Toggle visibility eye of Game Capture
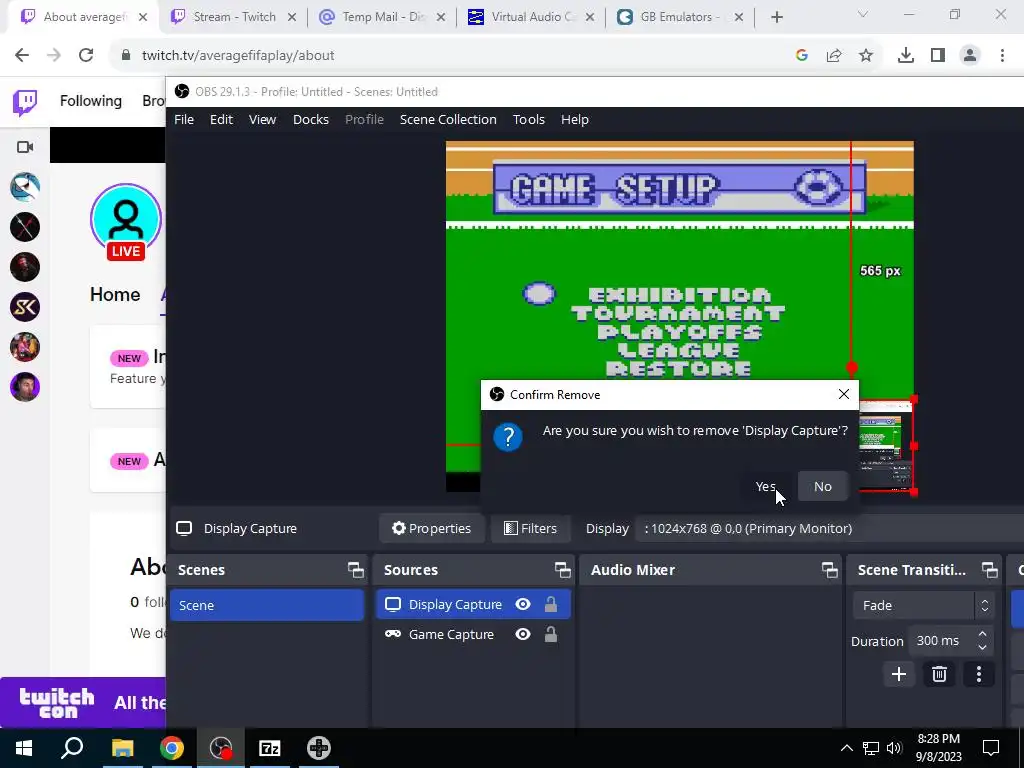The height and width of the screenshot is (768, 1024). [x=523, y=634]
